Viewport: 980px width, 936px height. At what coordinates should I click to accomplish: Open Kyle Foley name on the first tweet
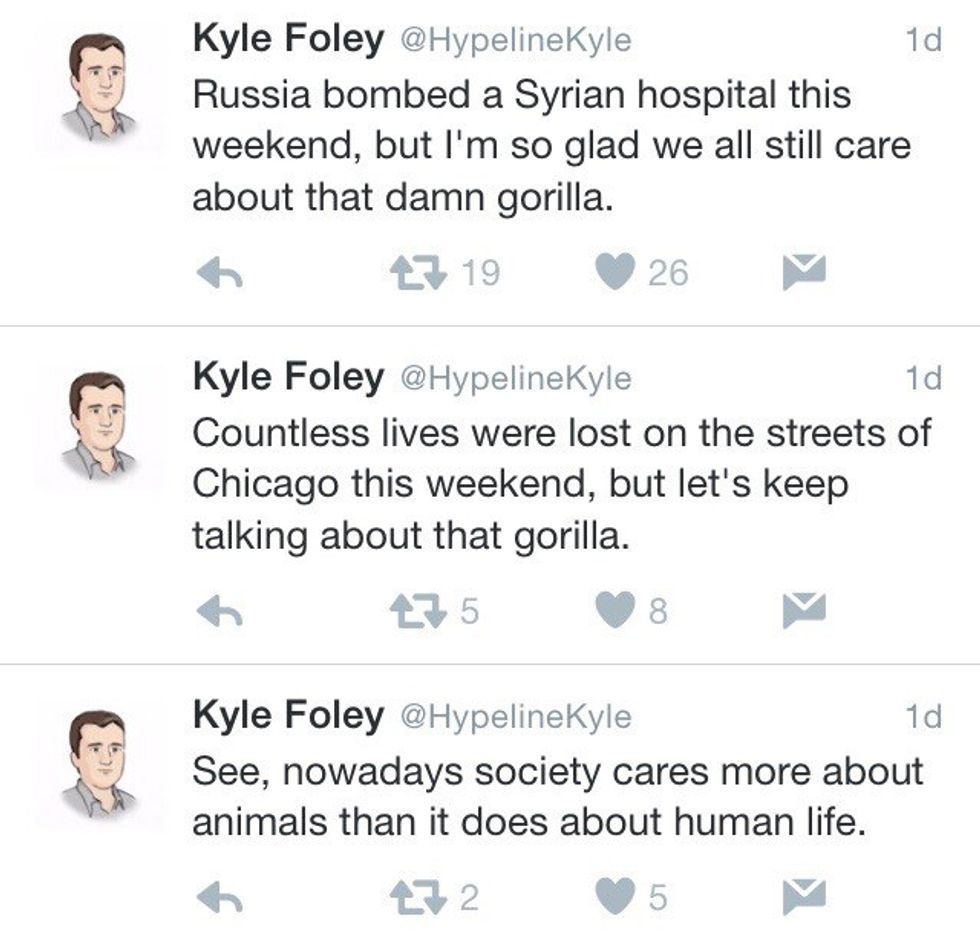(x=288, y=40)
